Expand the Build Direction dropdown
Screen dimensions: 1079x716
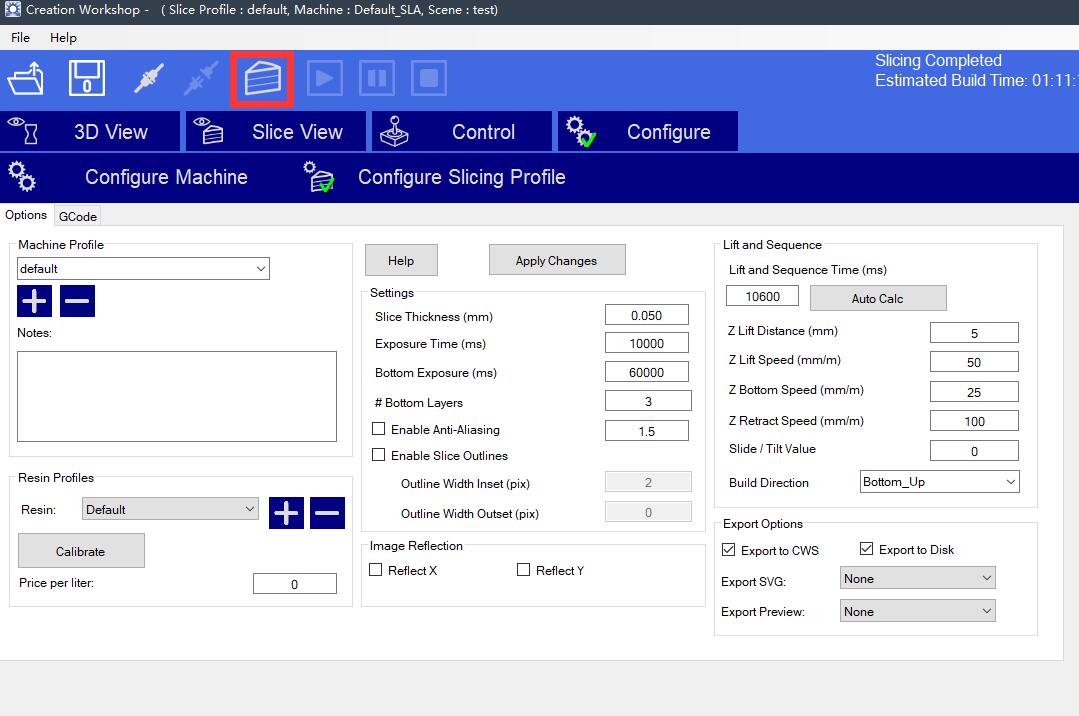pyautogui.click(x=939, y=482)
